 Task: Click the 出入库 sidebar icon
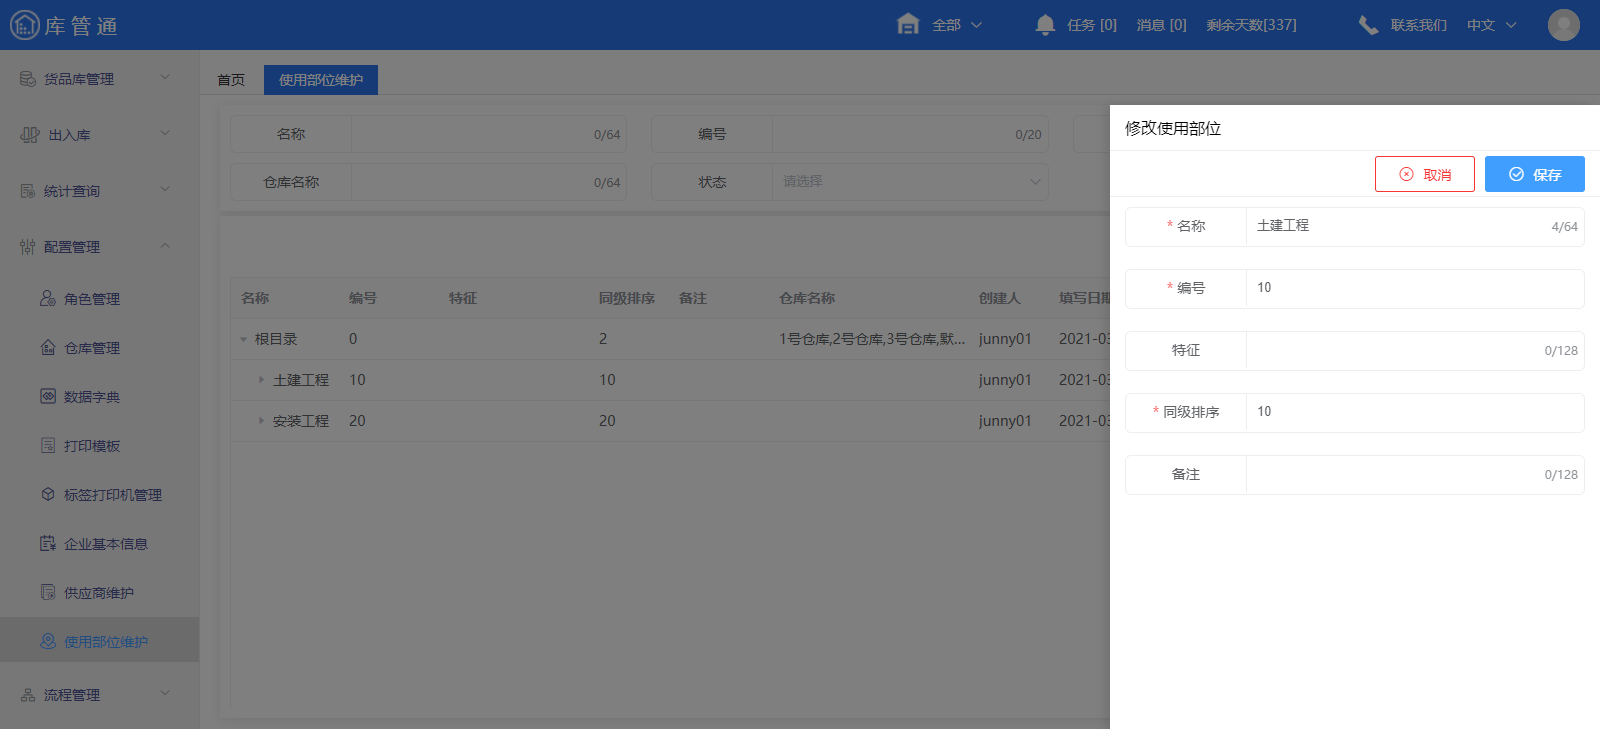pos(30,134)
